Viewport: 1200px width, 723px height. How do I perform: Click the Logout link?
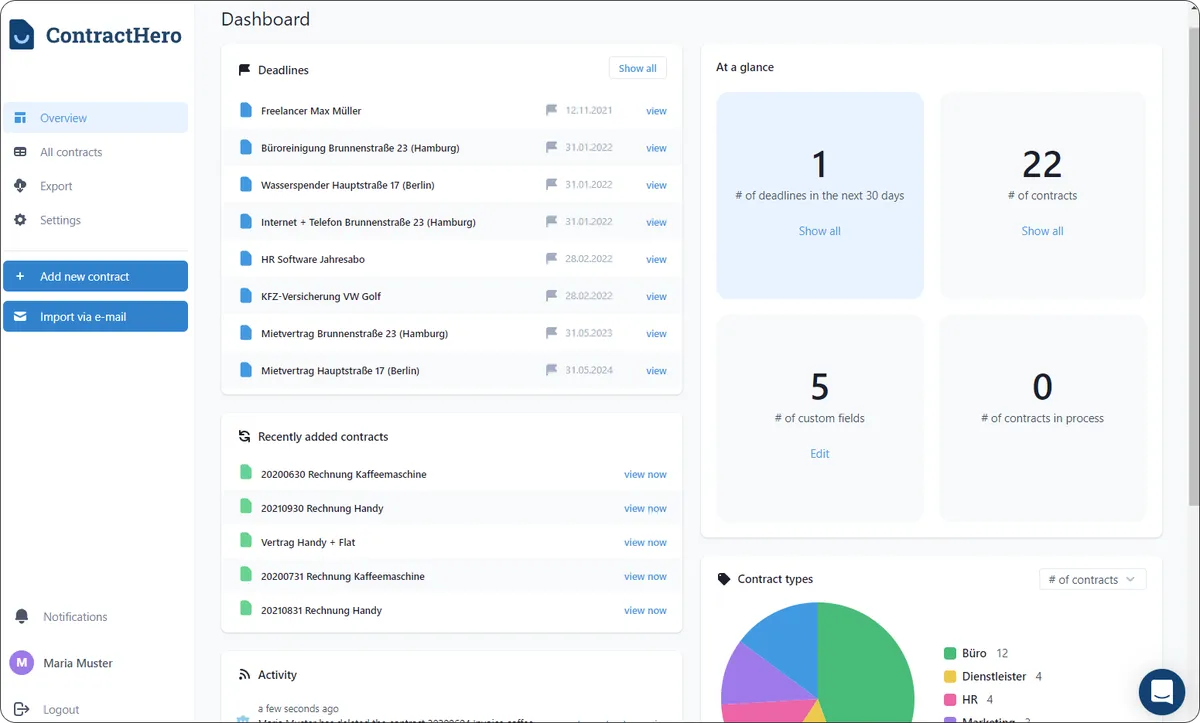click(x=61, y=709)
